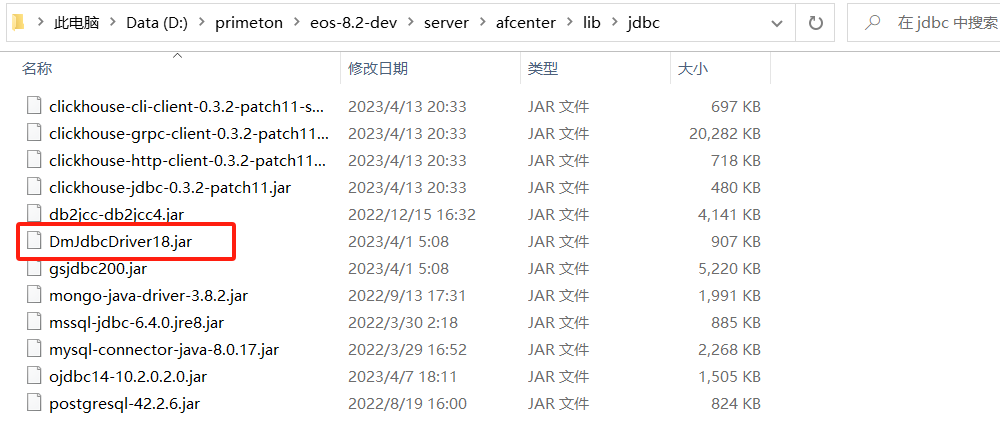Click the refresh icon beside the address bar
1000x436 pixels.
(x=816, y=23)
